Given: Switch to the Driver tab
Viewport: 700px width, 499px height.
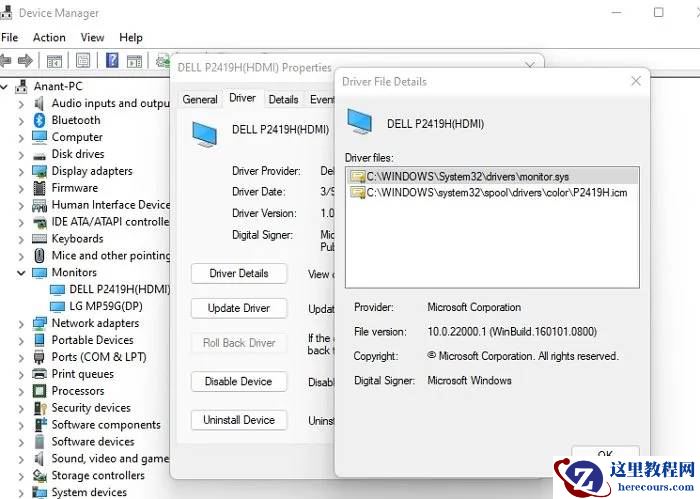Looking at the screenshot, I should tap(242, 98).
